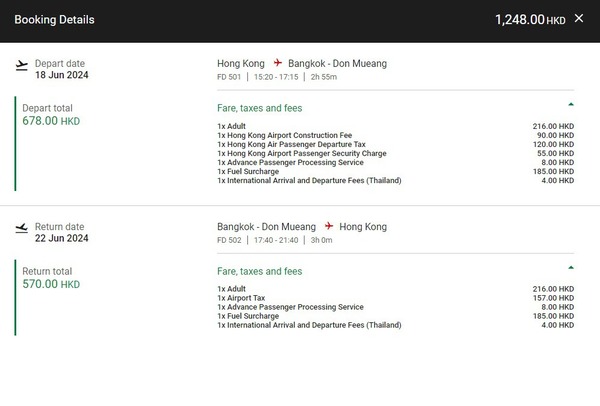Click Hong Kong Airport Construction Fee line

[x=396, y=135]
